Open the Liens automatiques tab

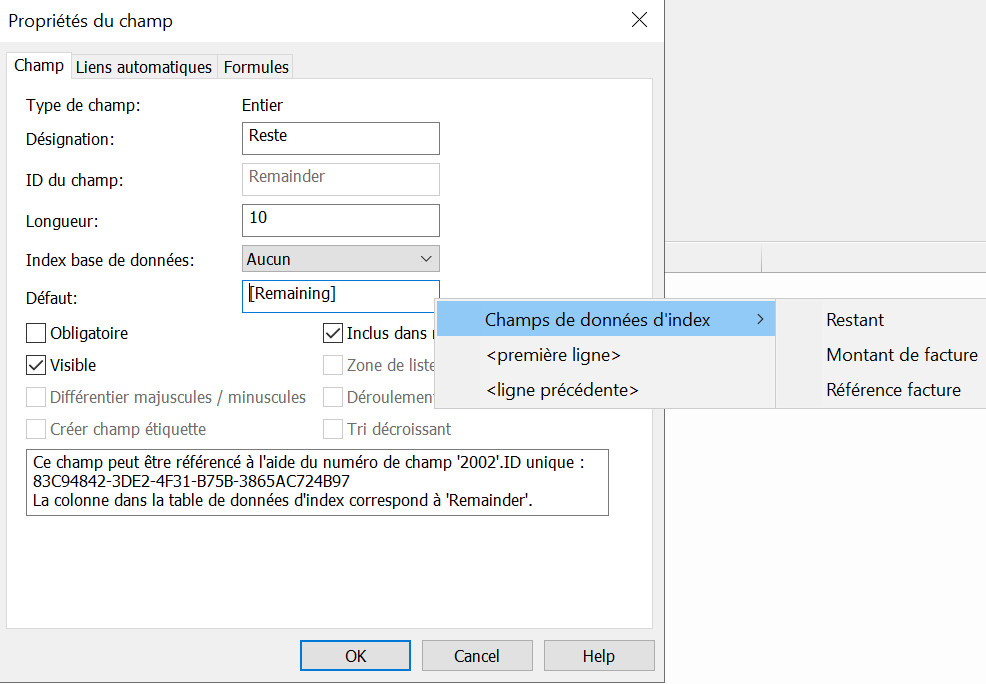click(144, 67)
